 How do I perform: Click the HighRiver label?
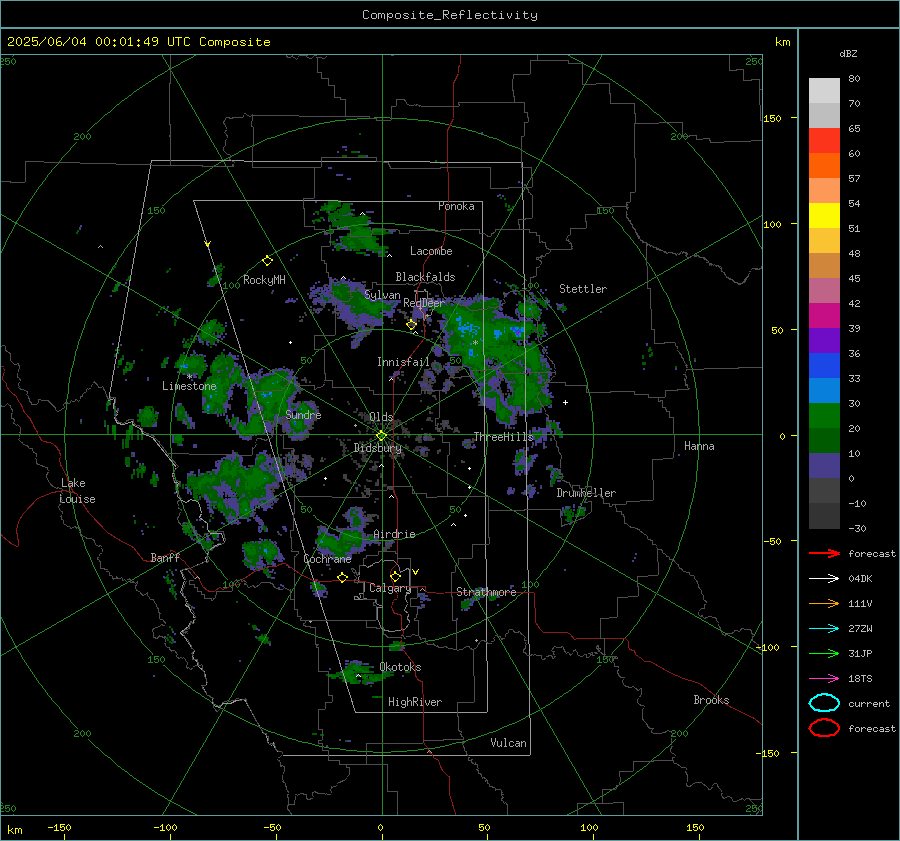click(415, 702)
